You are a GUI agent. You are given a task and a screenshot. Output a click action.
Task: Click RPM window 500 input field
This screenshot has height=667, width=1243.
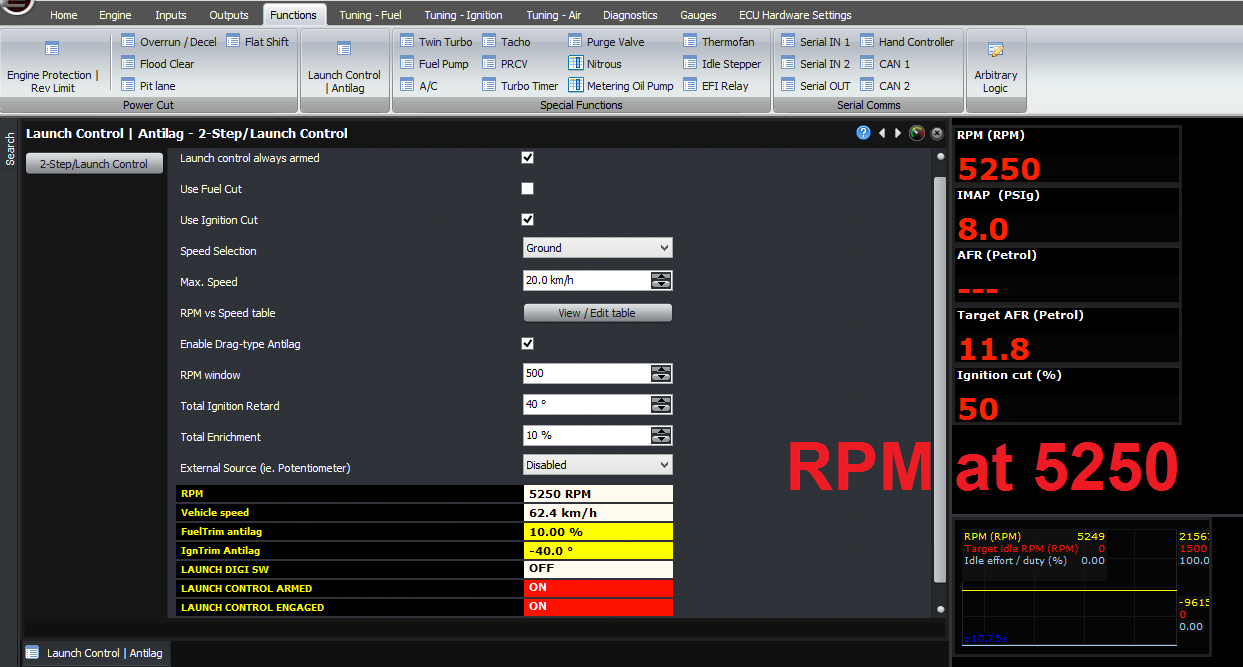(x=587, y=374)
